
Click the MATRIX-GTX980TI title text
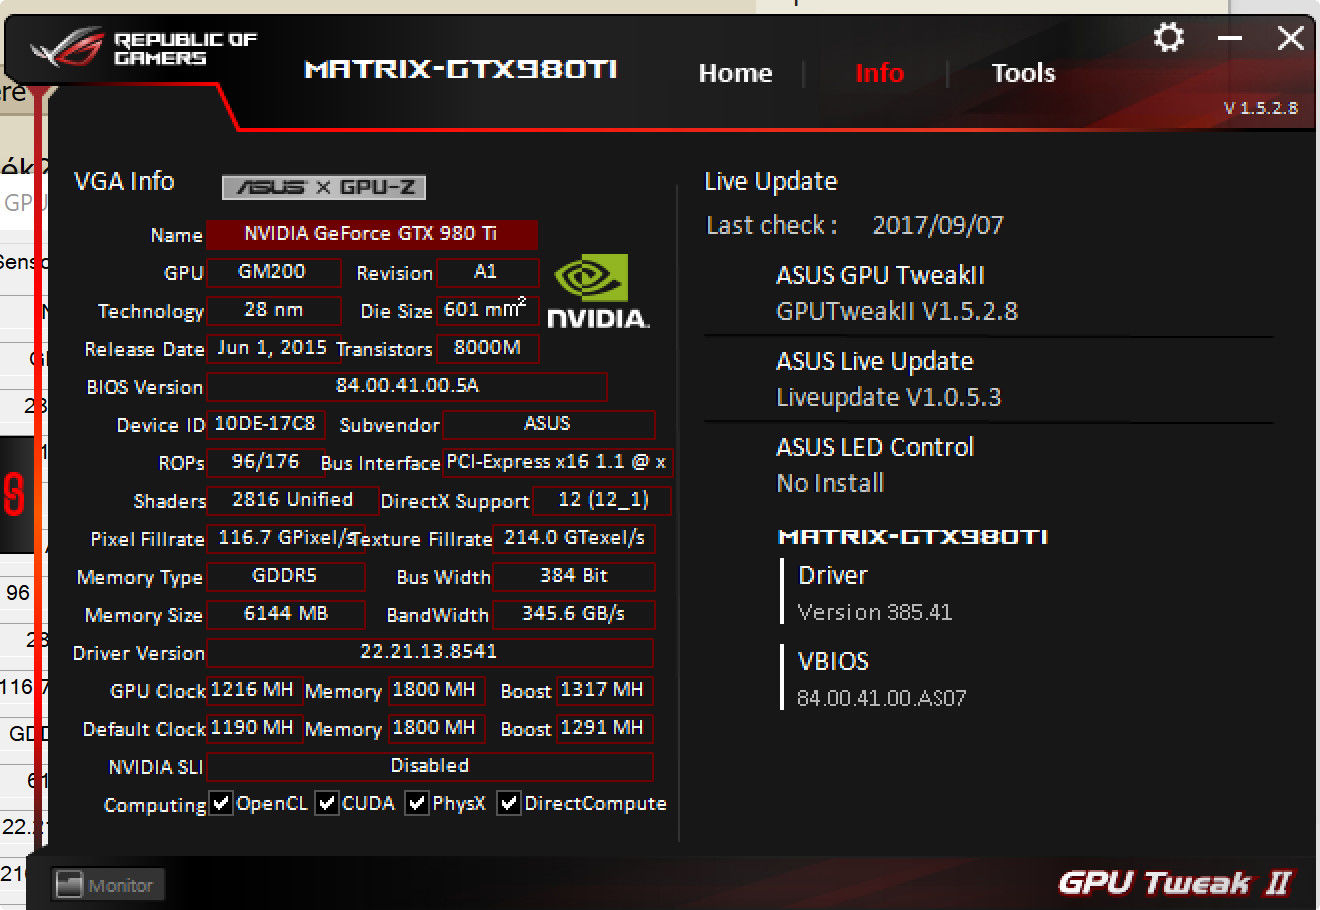point(460,69)
